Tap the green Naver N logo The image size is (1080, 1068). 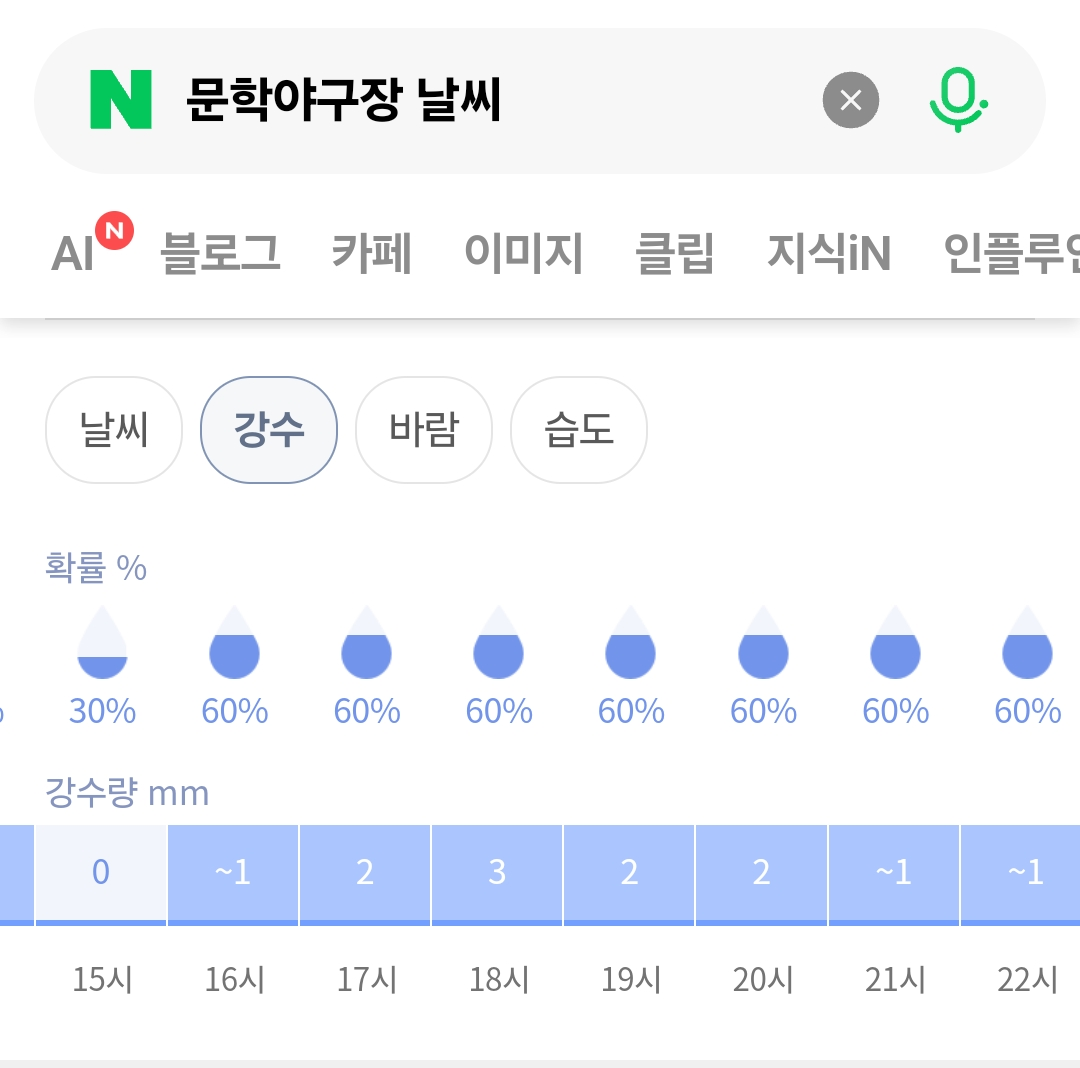[x=121, y=99]
